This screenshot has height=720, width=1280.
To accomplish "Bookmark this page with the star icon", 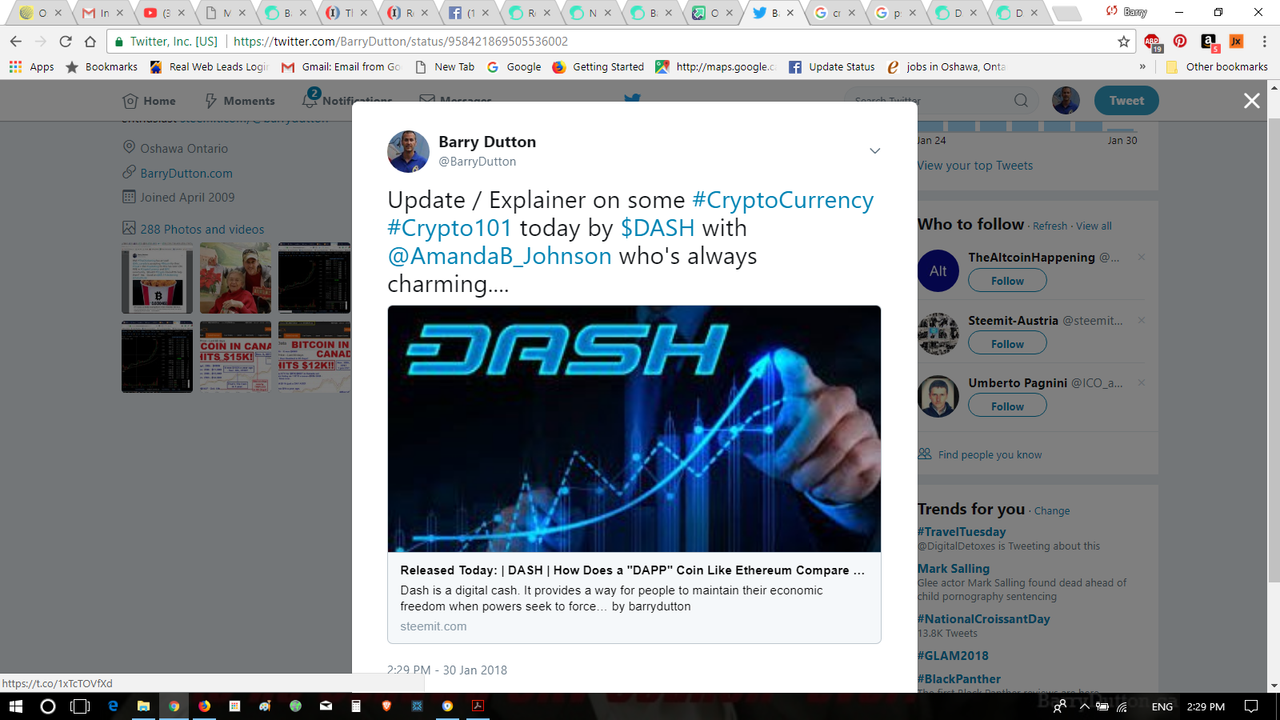I will tap(1124, 42).
